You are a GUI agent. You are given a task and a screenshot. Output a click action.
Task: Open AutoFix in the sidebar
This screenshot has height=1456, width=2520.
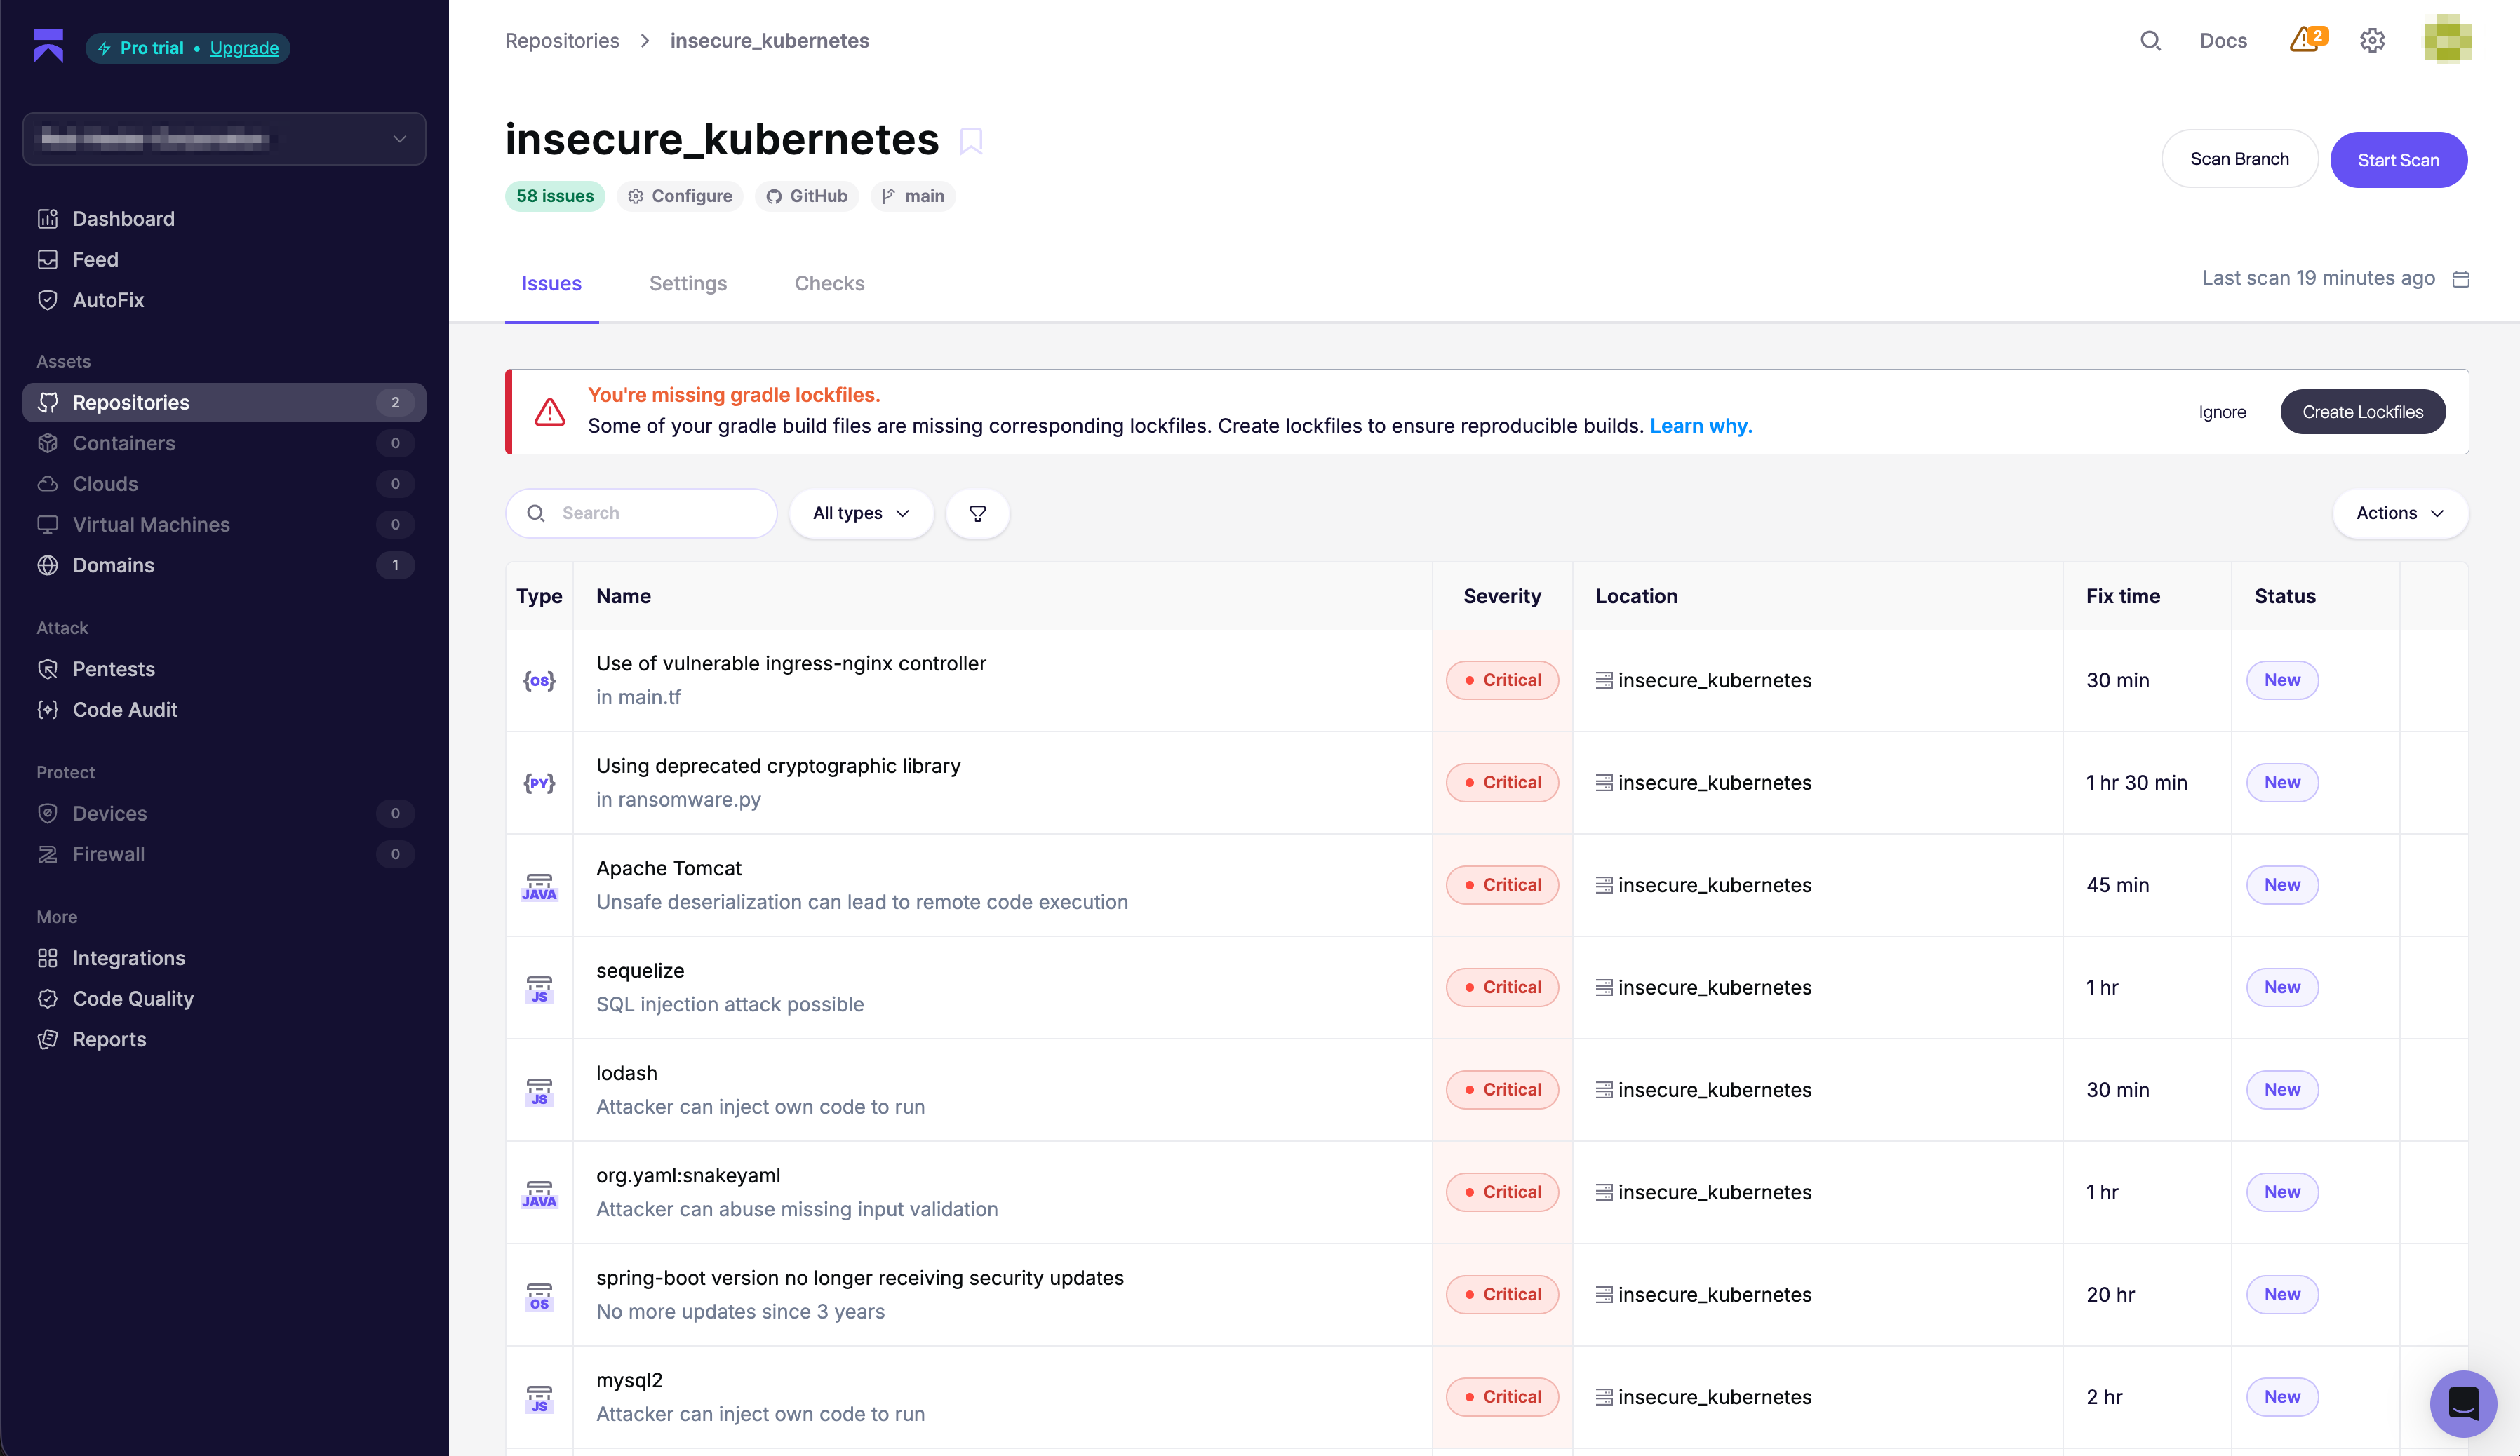tap(224, 300)
